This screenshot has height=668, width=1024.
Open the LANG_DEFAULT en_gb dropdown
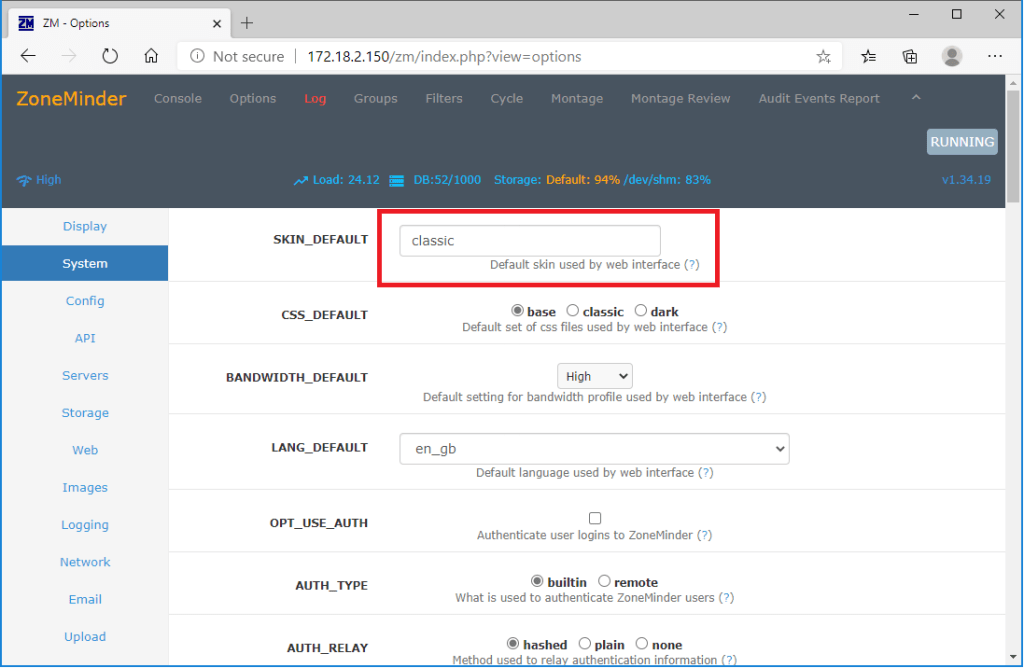point(594,449)
